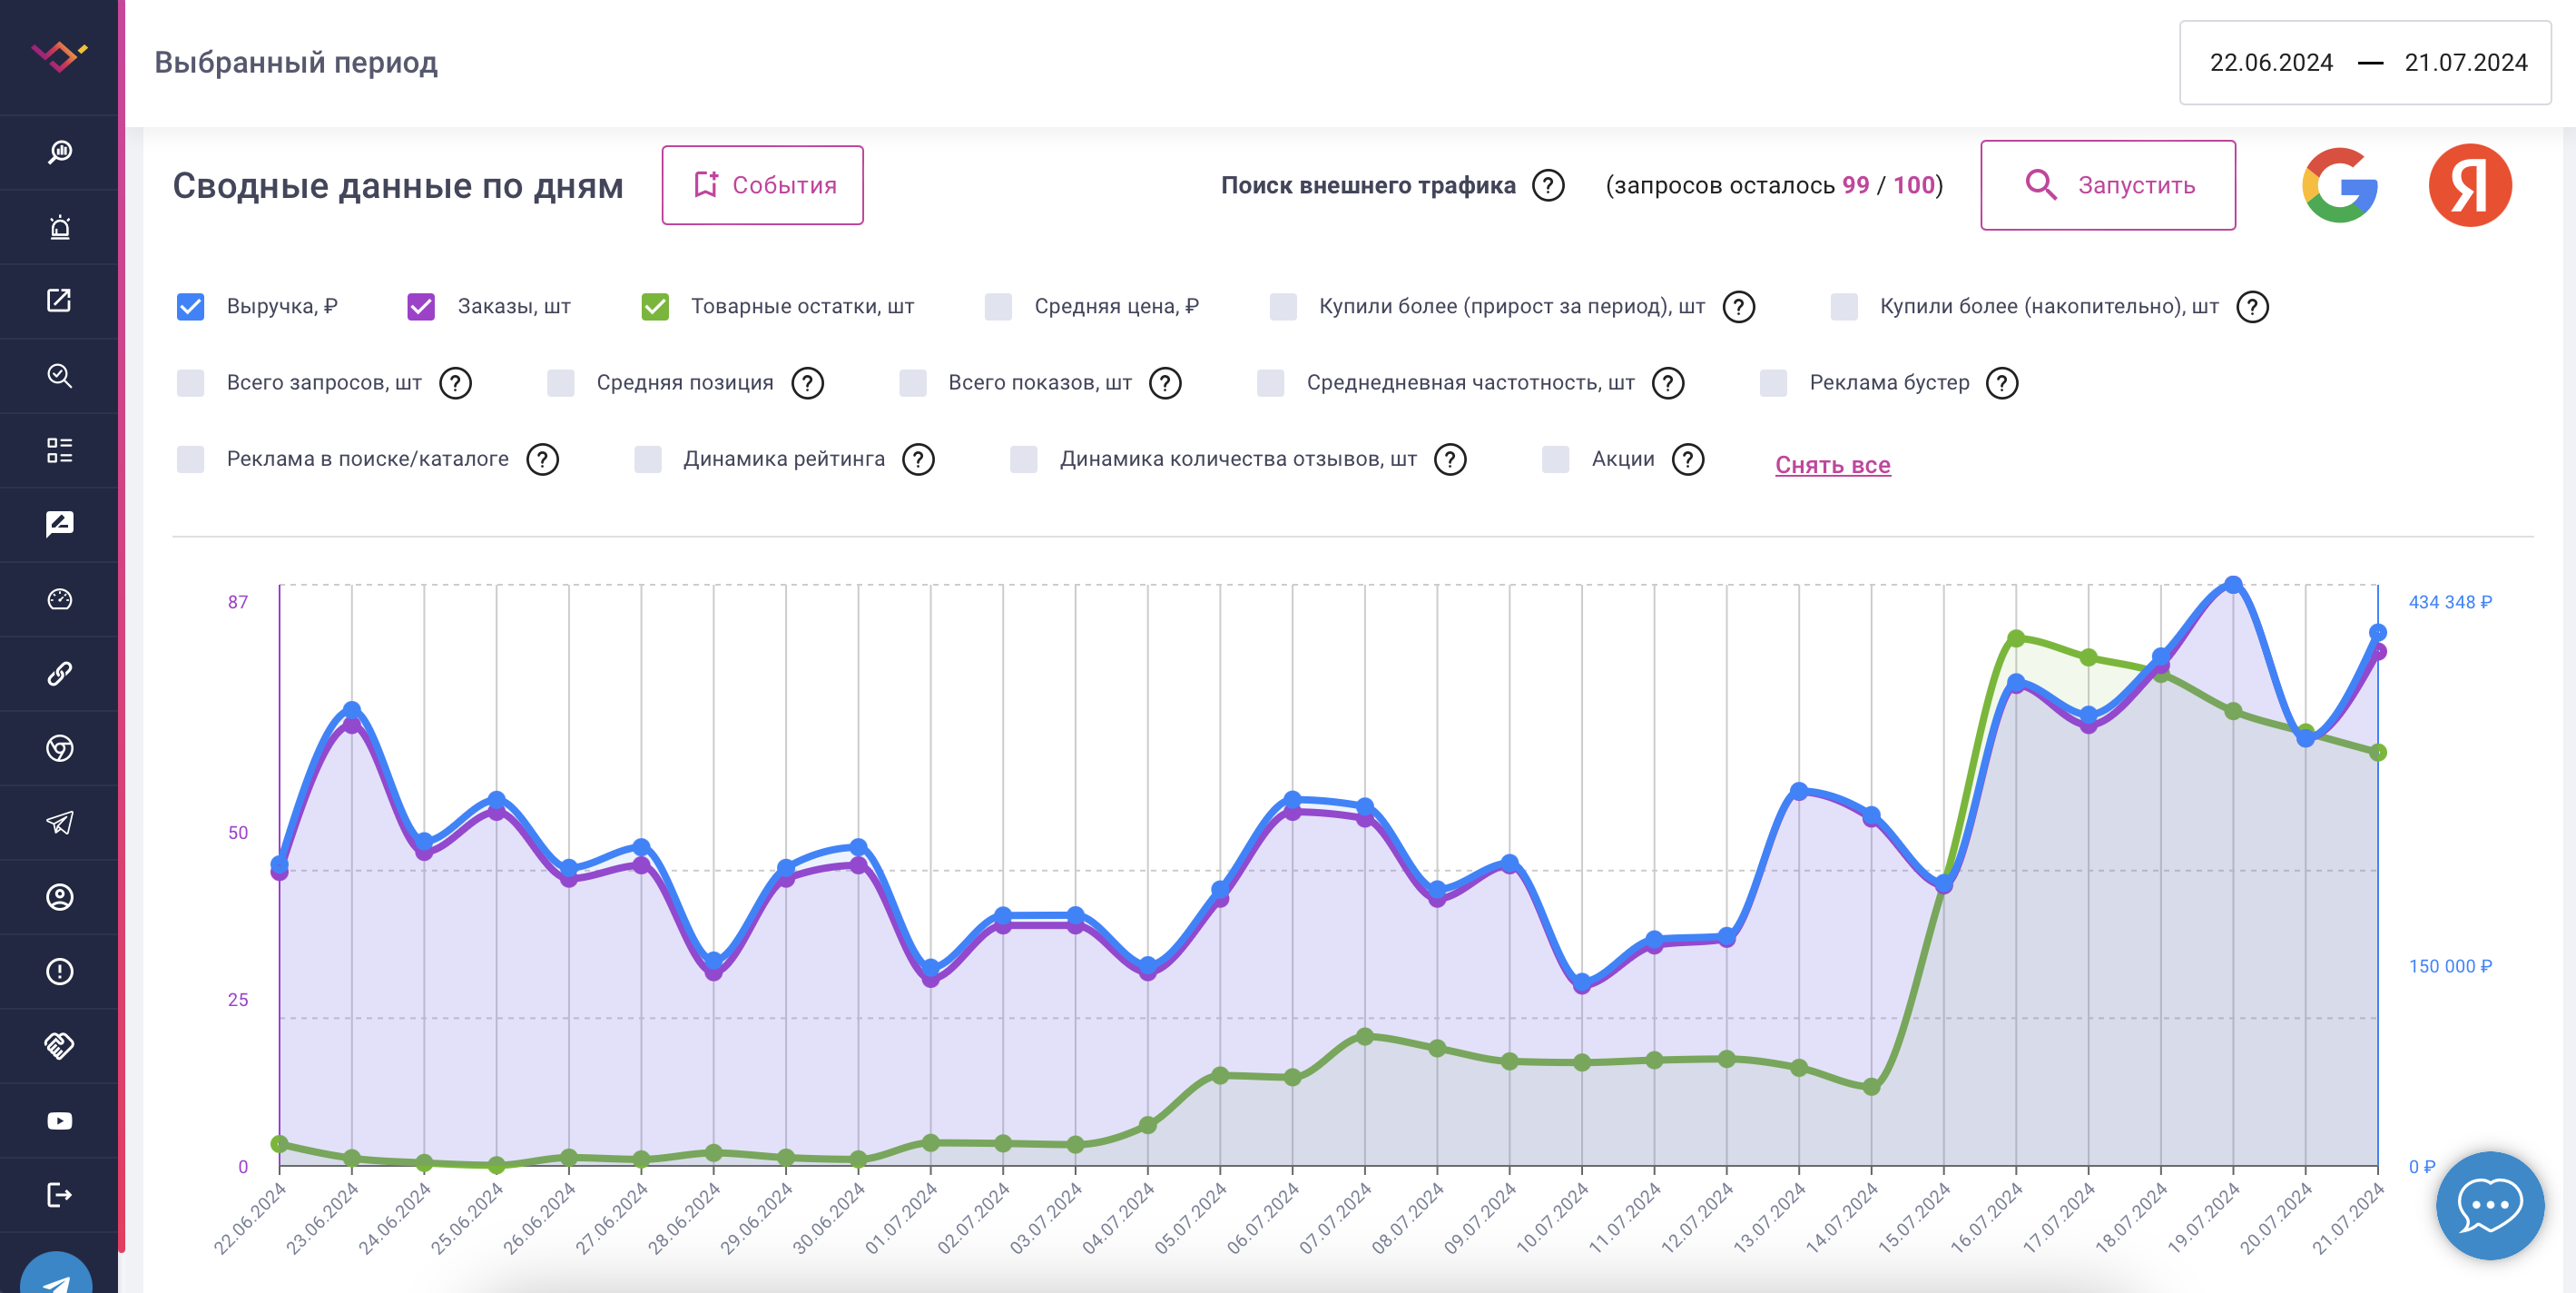Enable Купили более (прирост за период) checkbox
This screenshot has height=1293, width=2576.
click(x=1283, y=307)
